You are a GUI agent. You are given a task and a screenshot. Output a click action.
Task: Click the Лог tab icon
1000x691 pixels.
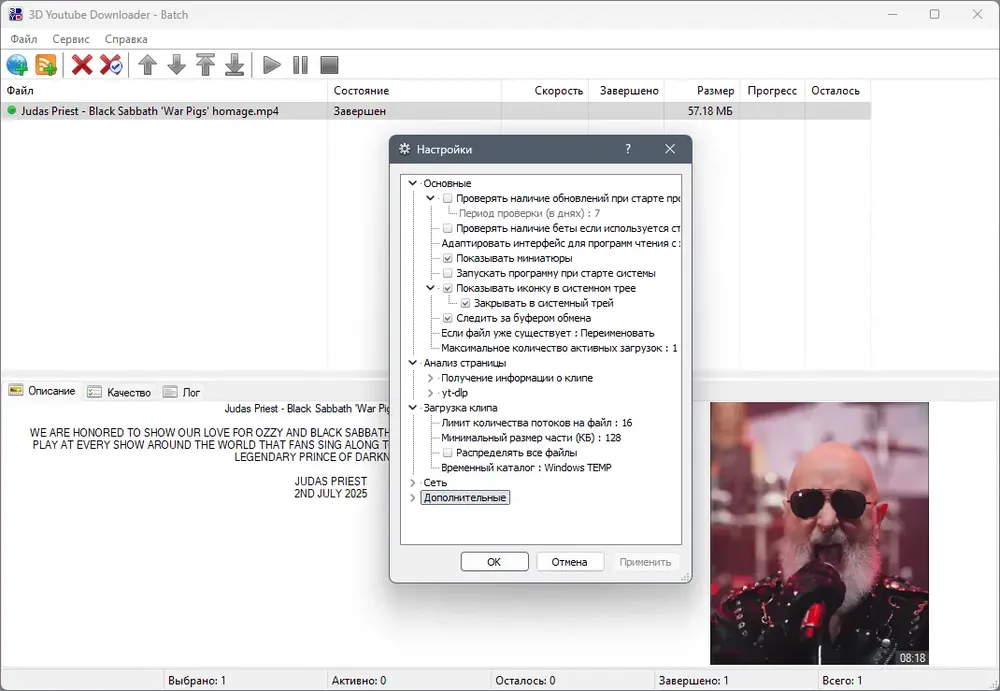point(170,392)
